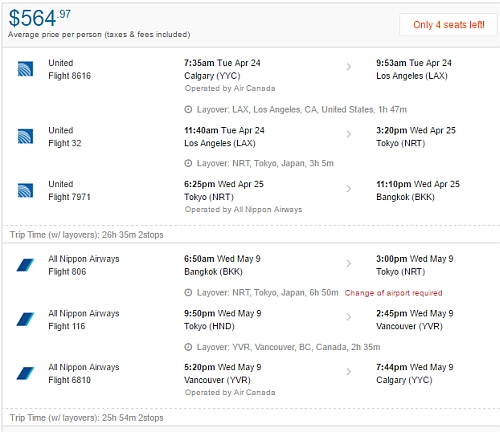Click arrow between Vancouver and Calgary
500x432 pixels.
[x=349, y=371]
